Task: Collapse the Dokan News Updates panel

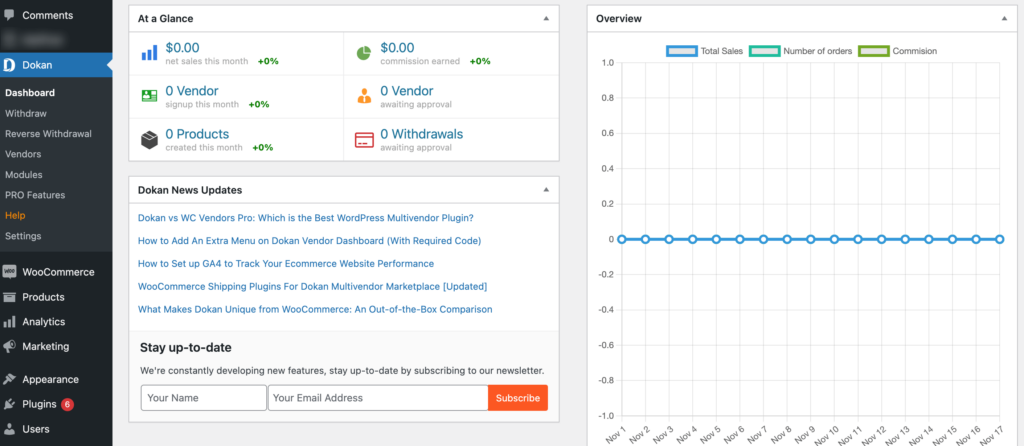Action: point(546,190)
